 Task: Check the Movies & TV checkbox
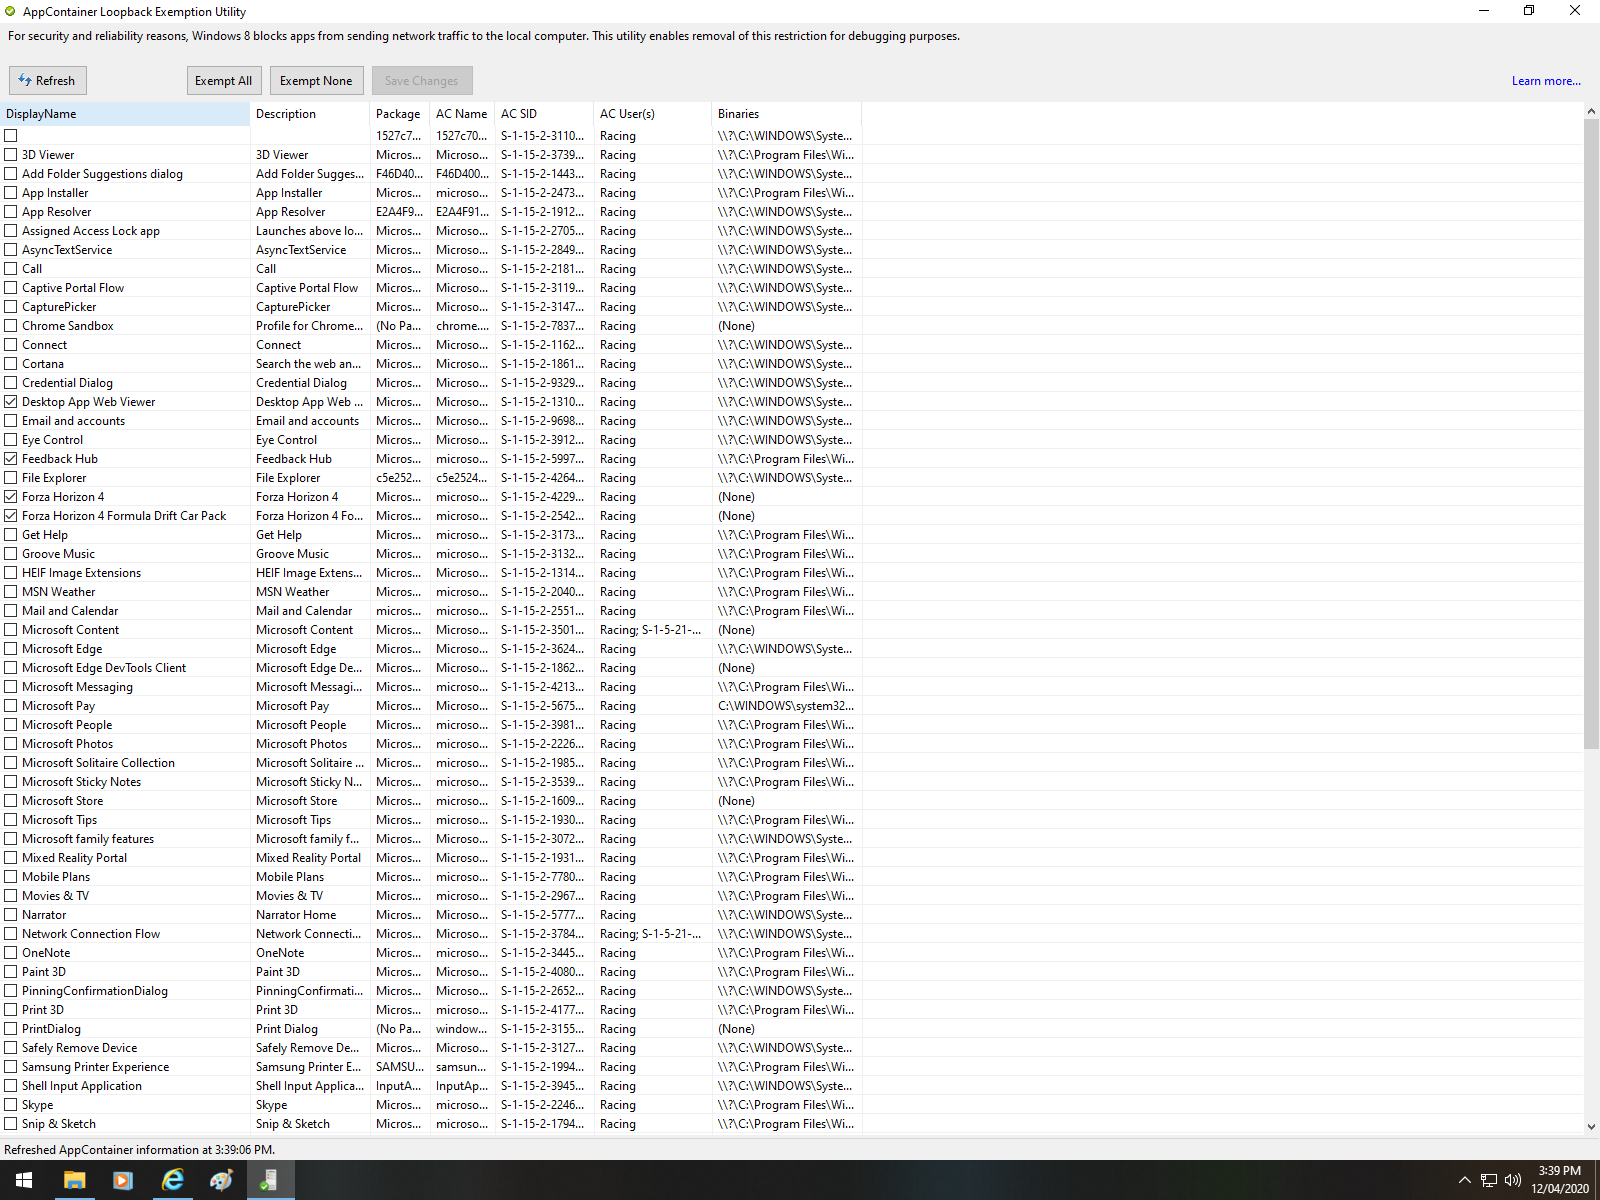point(11,896)
